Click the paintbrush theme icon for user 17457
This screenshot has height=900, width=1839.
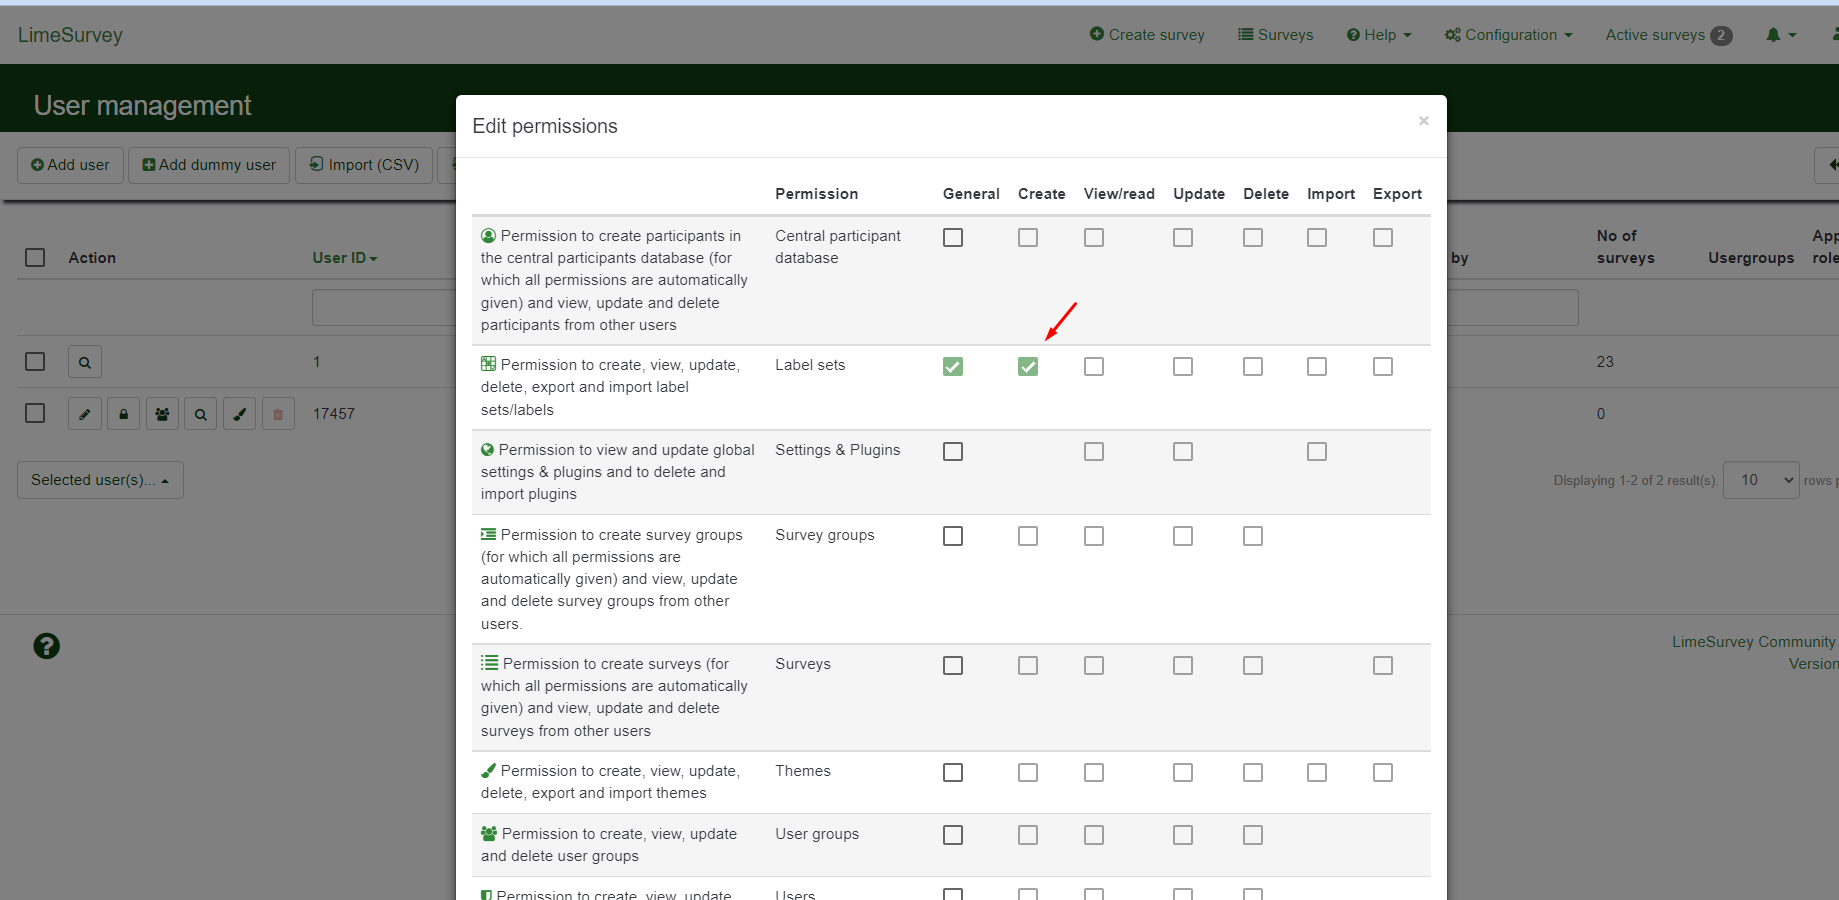pos(239,414)
